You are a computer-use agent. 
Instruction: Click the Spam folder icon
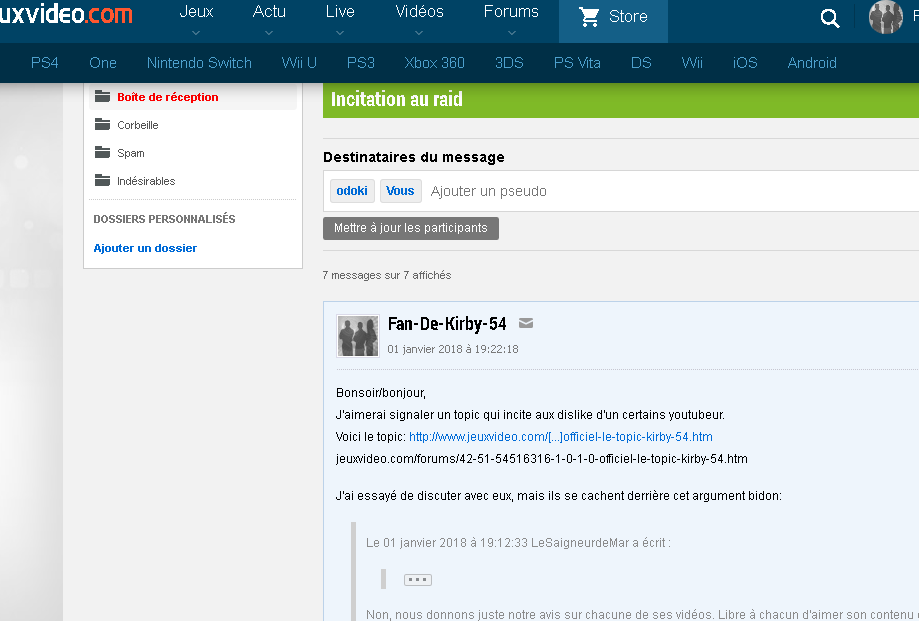click(x=102, y=153)
